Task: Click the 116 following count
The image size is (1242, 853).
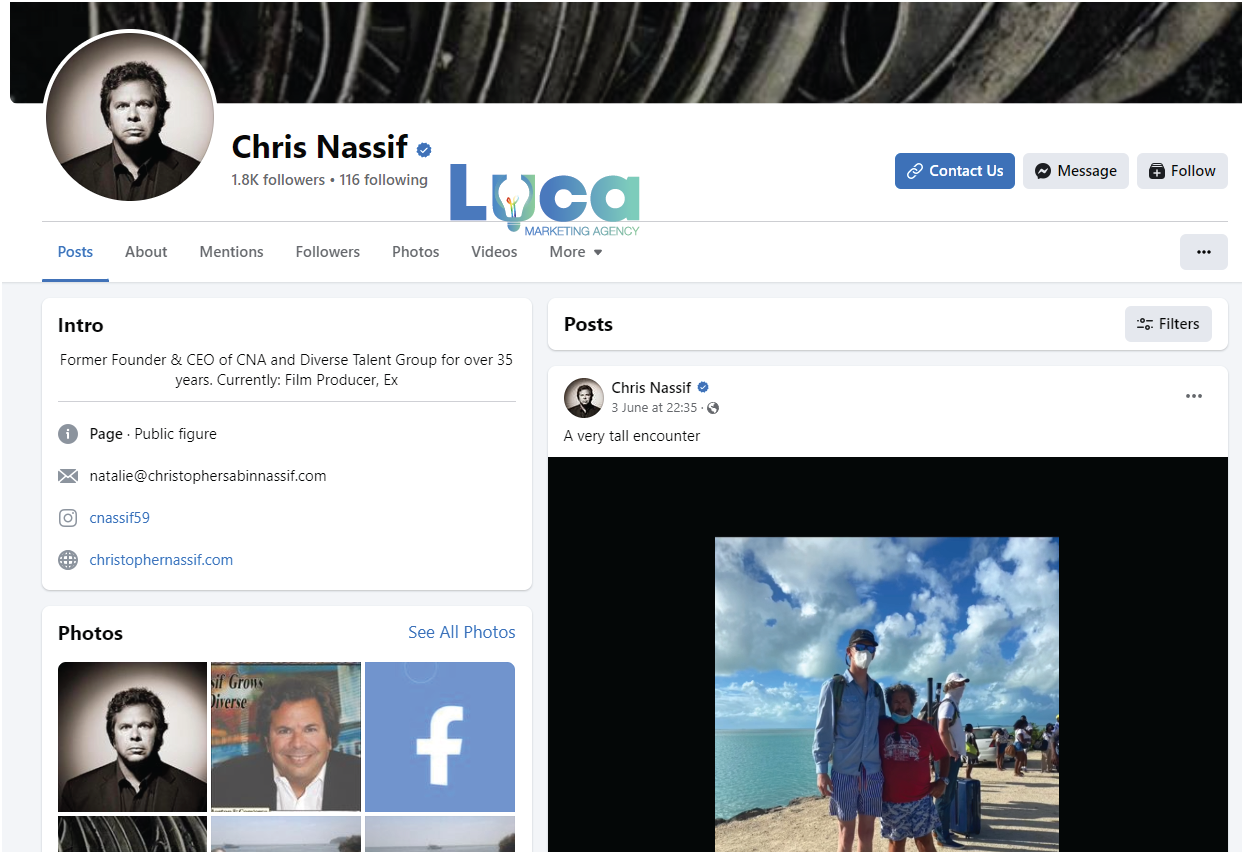Action: tap(384, 180)
